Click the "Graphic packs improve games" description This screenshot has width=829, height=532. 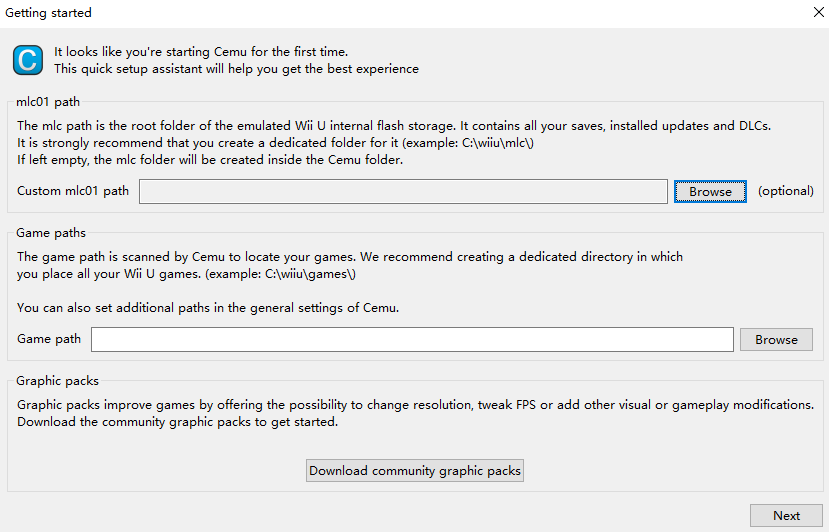(415, 405)
